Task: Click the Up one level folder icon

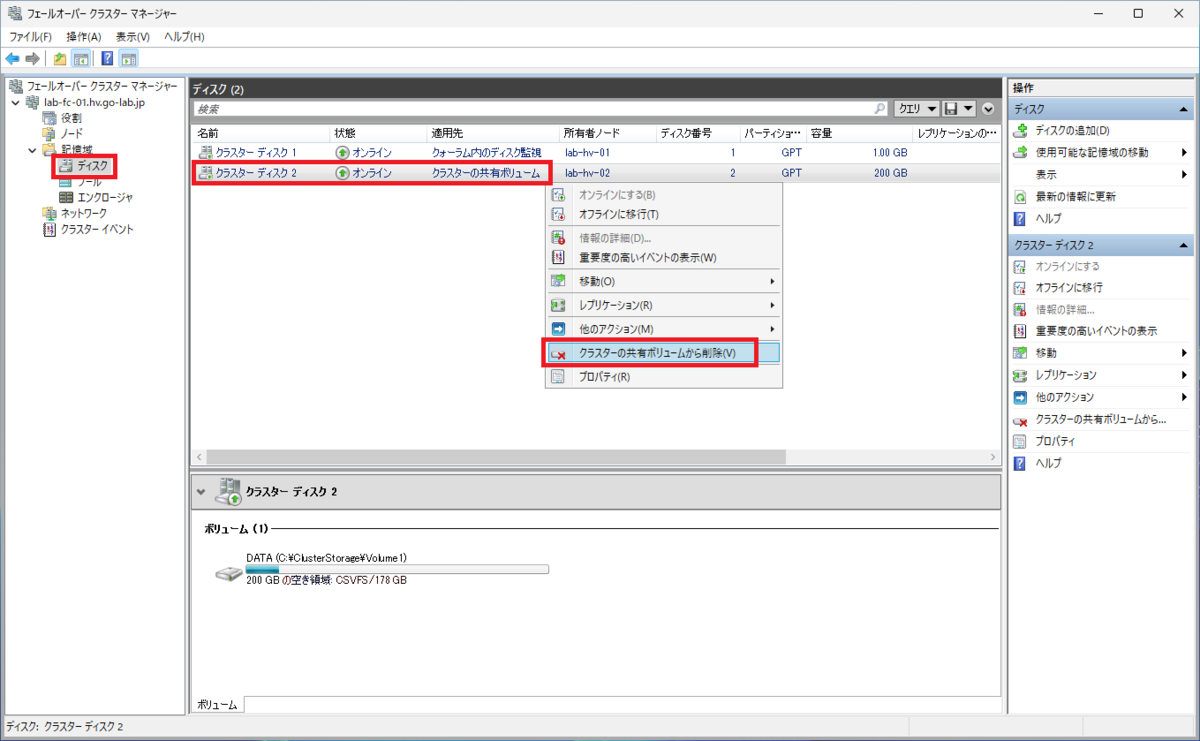Action: (x=60, y=58)
